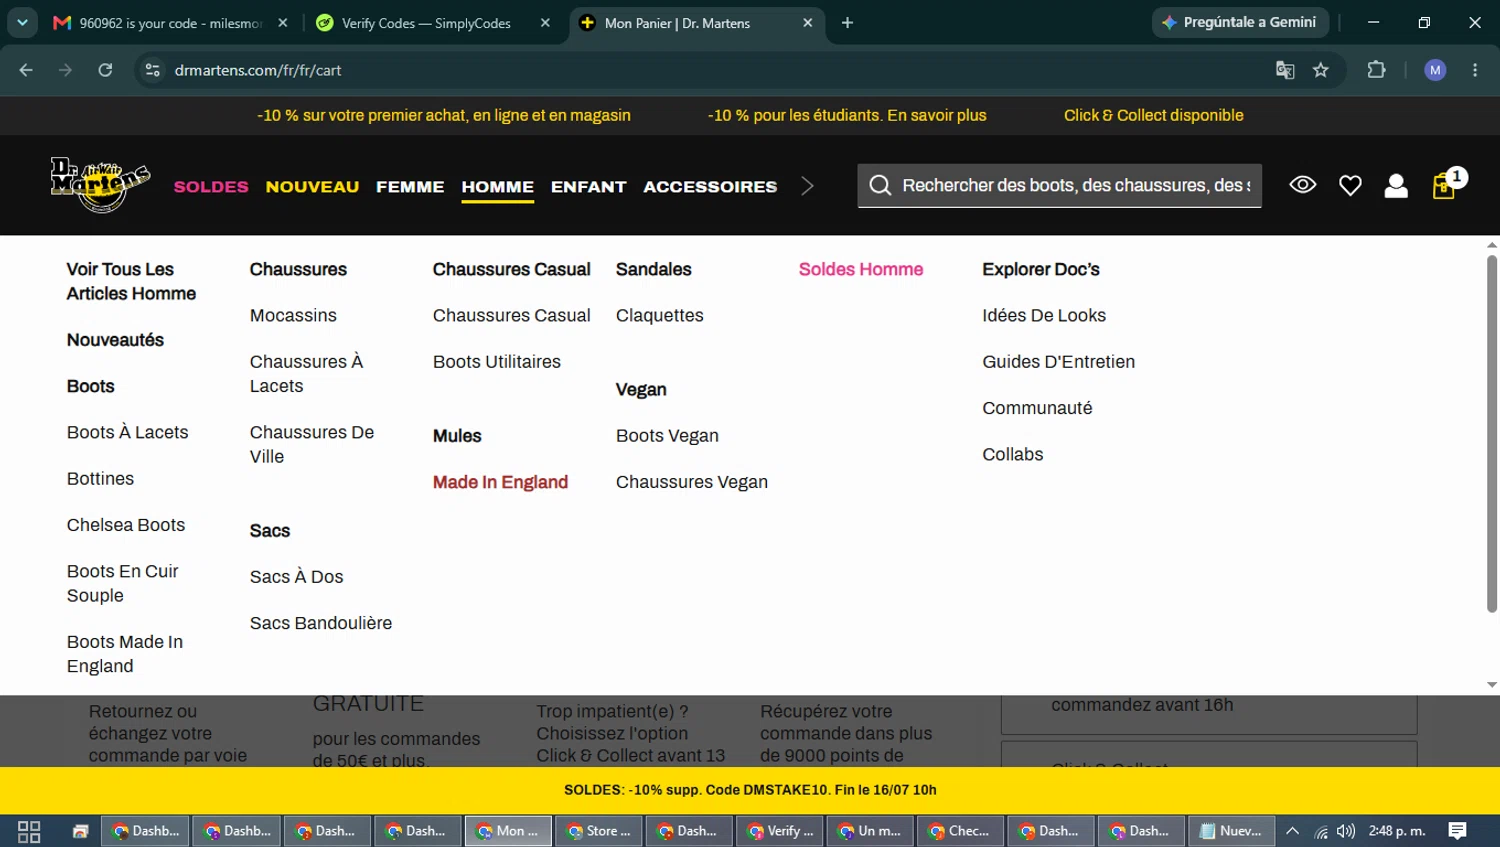
Task: Open the shopping cart bag icon
Action: click(1444, 185)
